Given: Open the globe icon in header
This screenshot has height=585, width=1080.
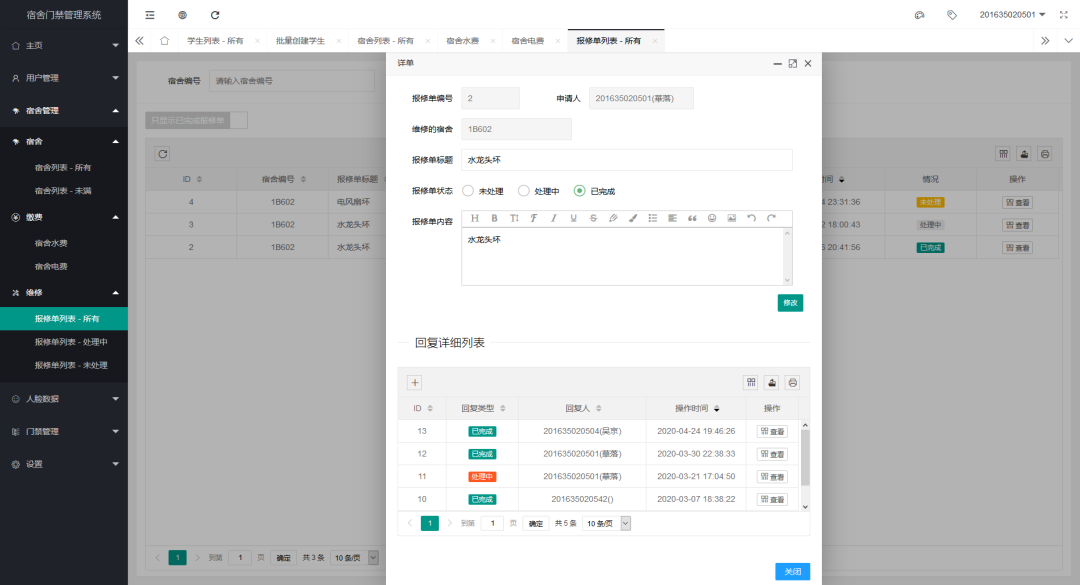Looking at the screenshot, I should [x=183, y=14].
